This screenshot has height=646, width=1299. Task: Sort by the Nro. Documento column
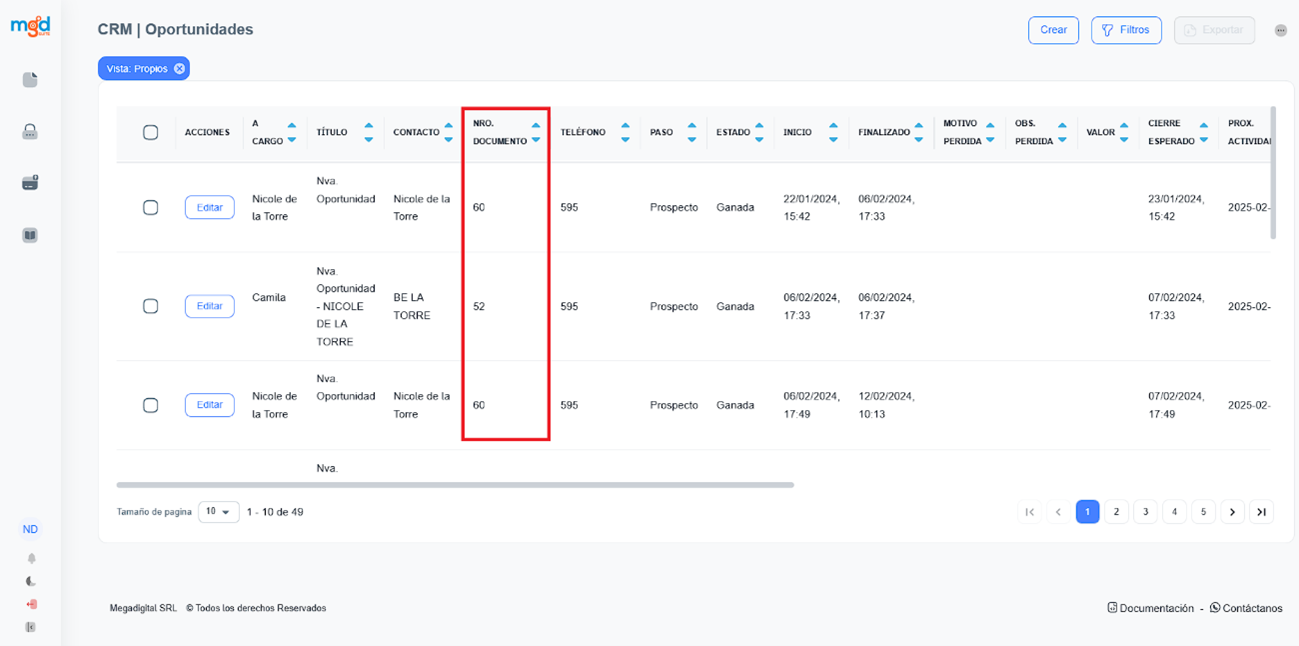coord(536,133)
